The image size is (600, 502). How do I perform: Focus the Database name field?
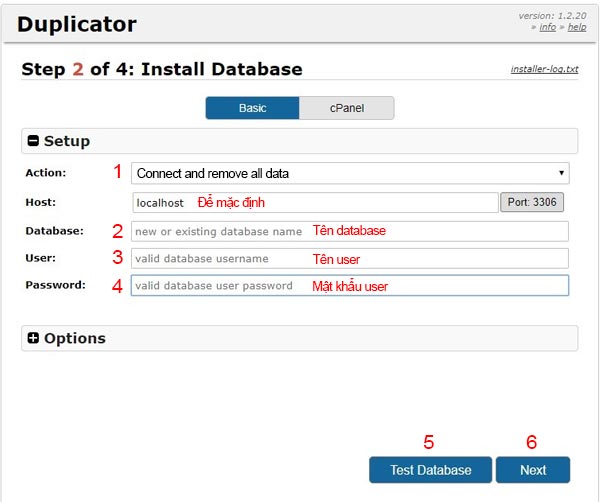click(x=350, y=231)
